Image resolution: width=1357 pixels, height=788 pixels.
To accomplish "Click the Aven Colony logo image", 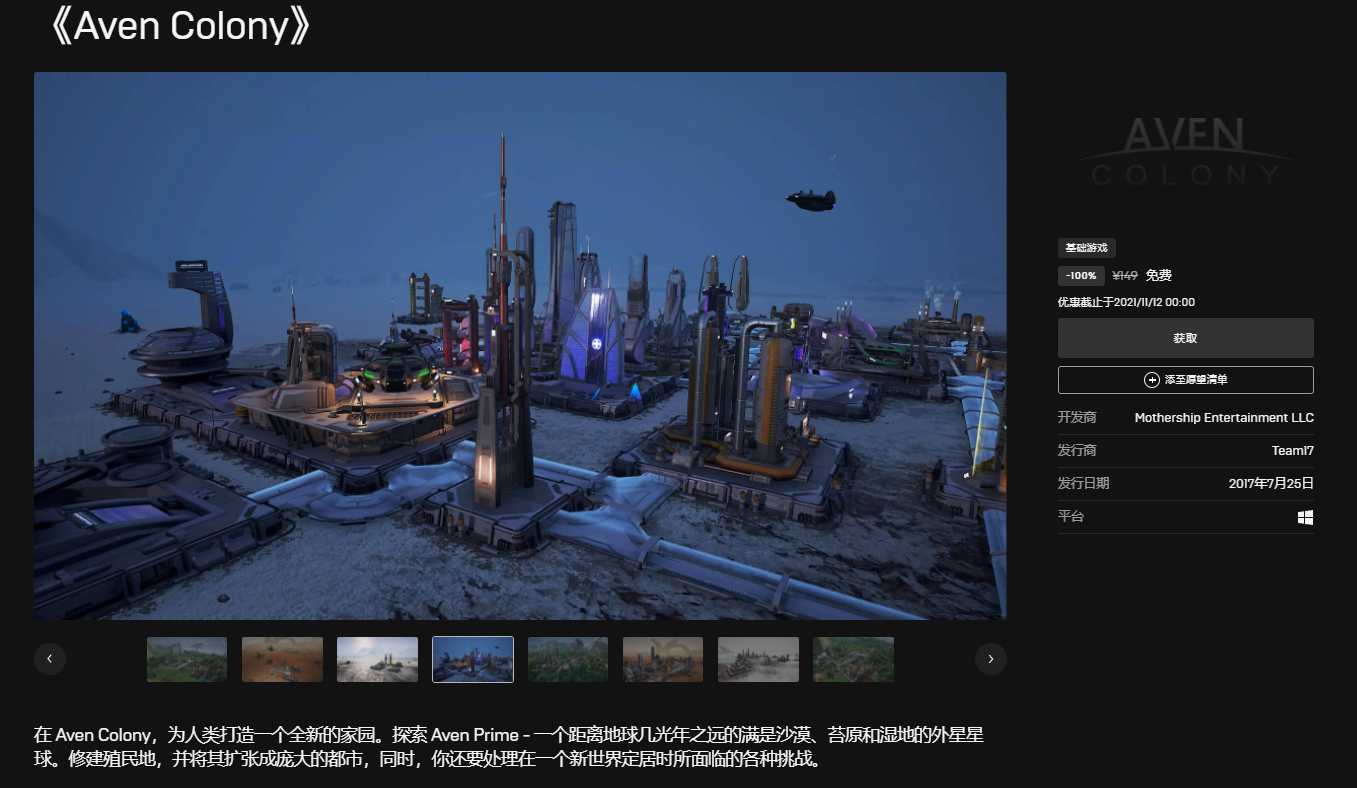I will pyautogui.click(x=1185, y=150).
